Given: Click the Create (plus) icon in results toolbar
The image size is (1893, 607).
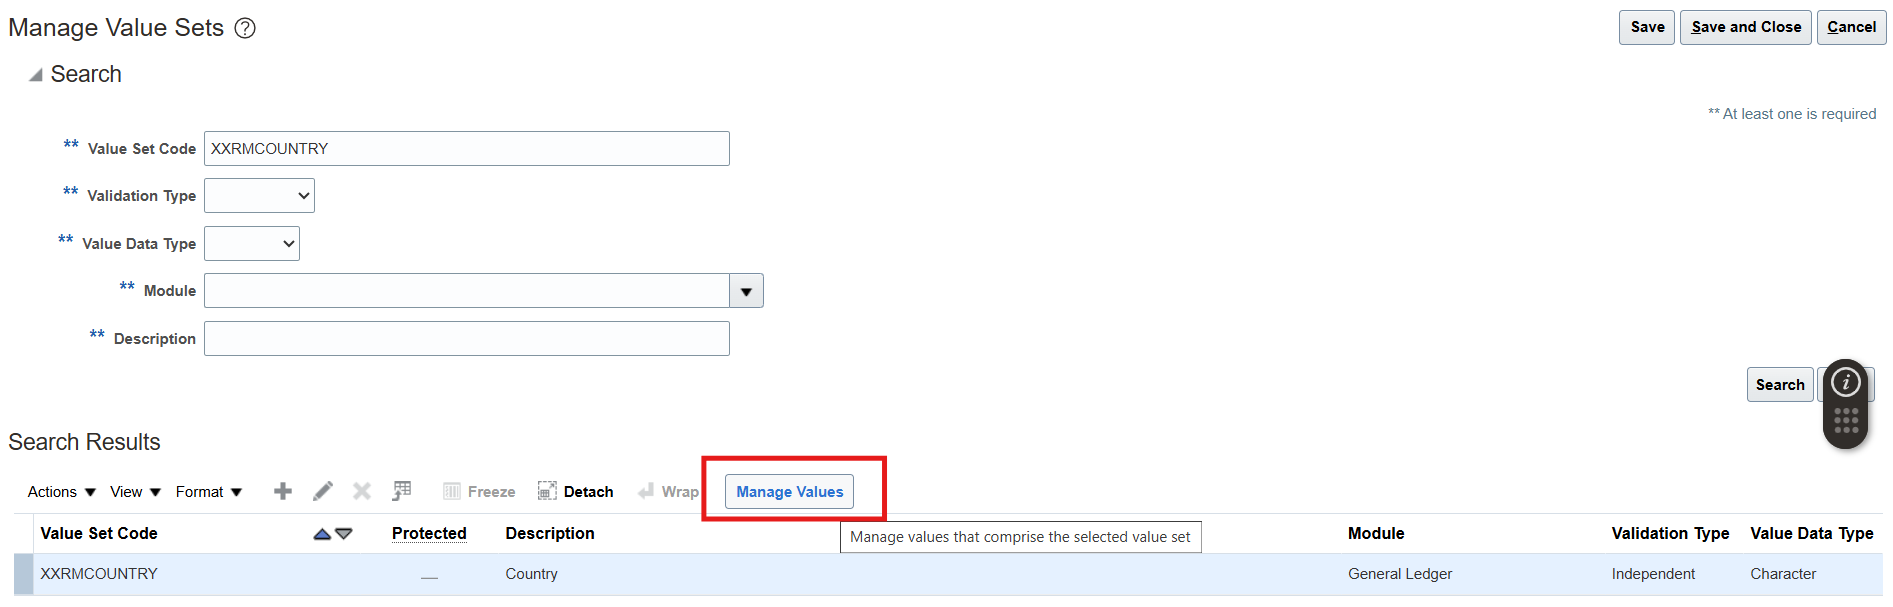Looking at the screenshot, I should coord(283,491).
